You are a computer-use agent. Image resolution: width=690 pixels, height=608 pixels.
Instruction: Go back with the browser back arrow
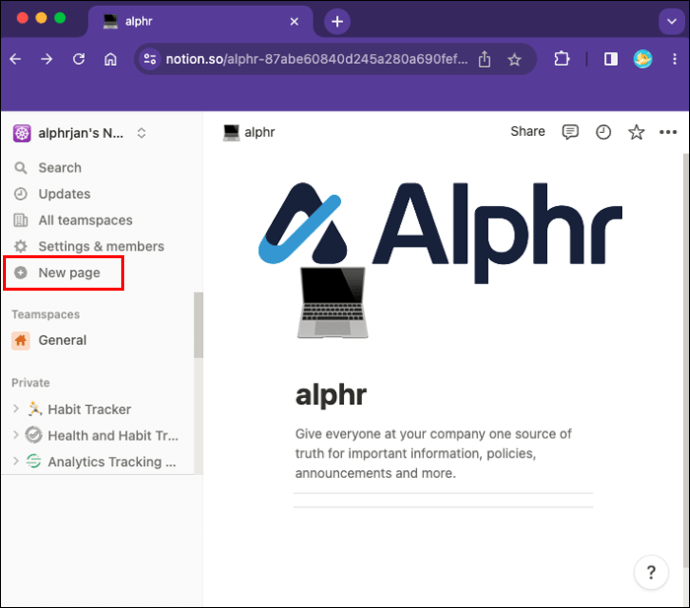pos(16,59)
